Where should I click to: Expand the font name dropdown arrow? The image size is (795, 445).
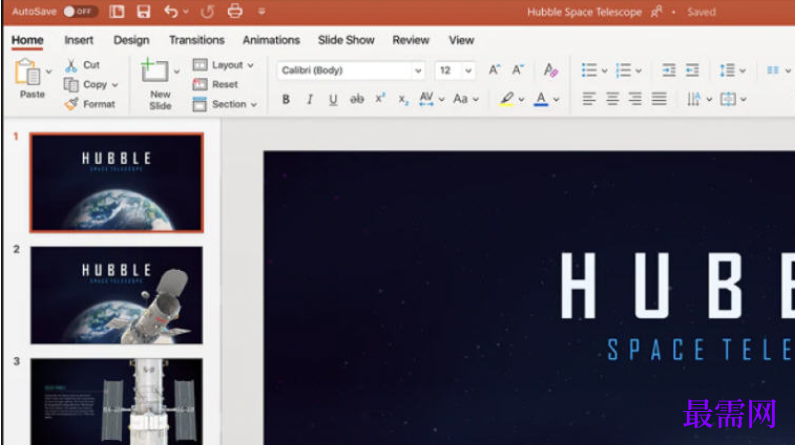418,71
